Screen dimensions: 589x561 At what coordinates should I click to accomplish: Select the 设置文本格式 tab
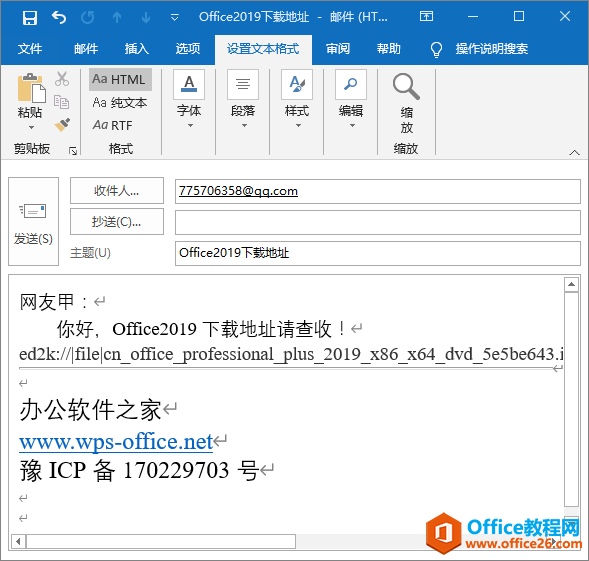click(x=263, y=49)
